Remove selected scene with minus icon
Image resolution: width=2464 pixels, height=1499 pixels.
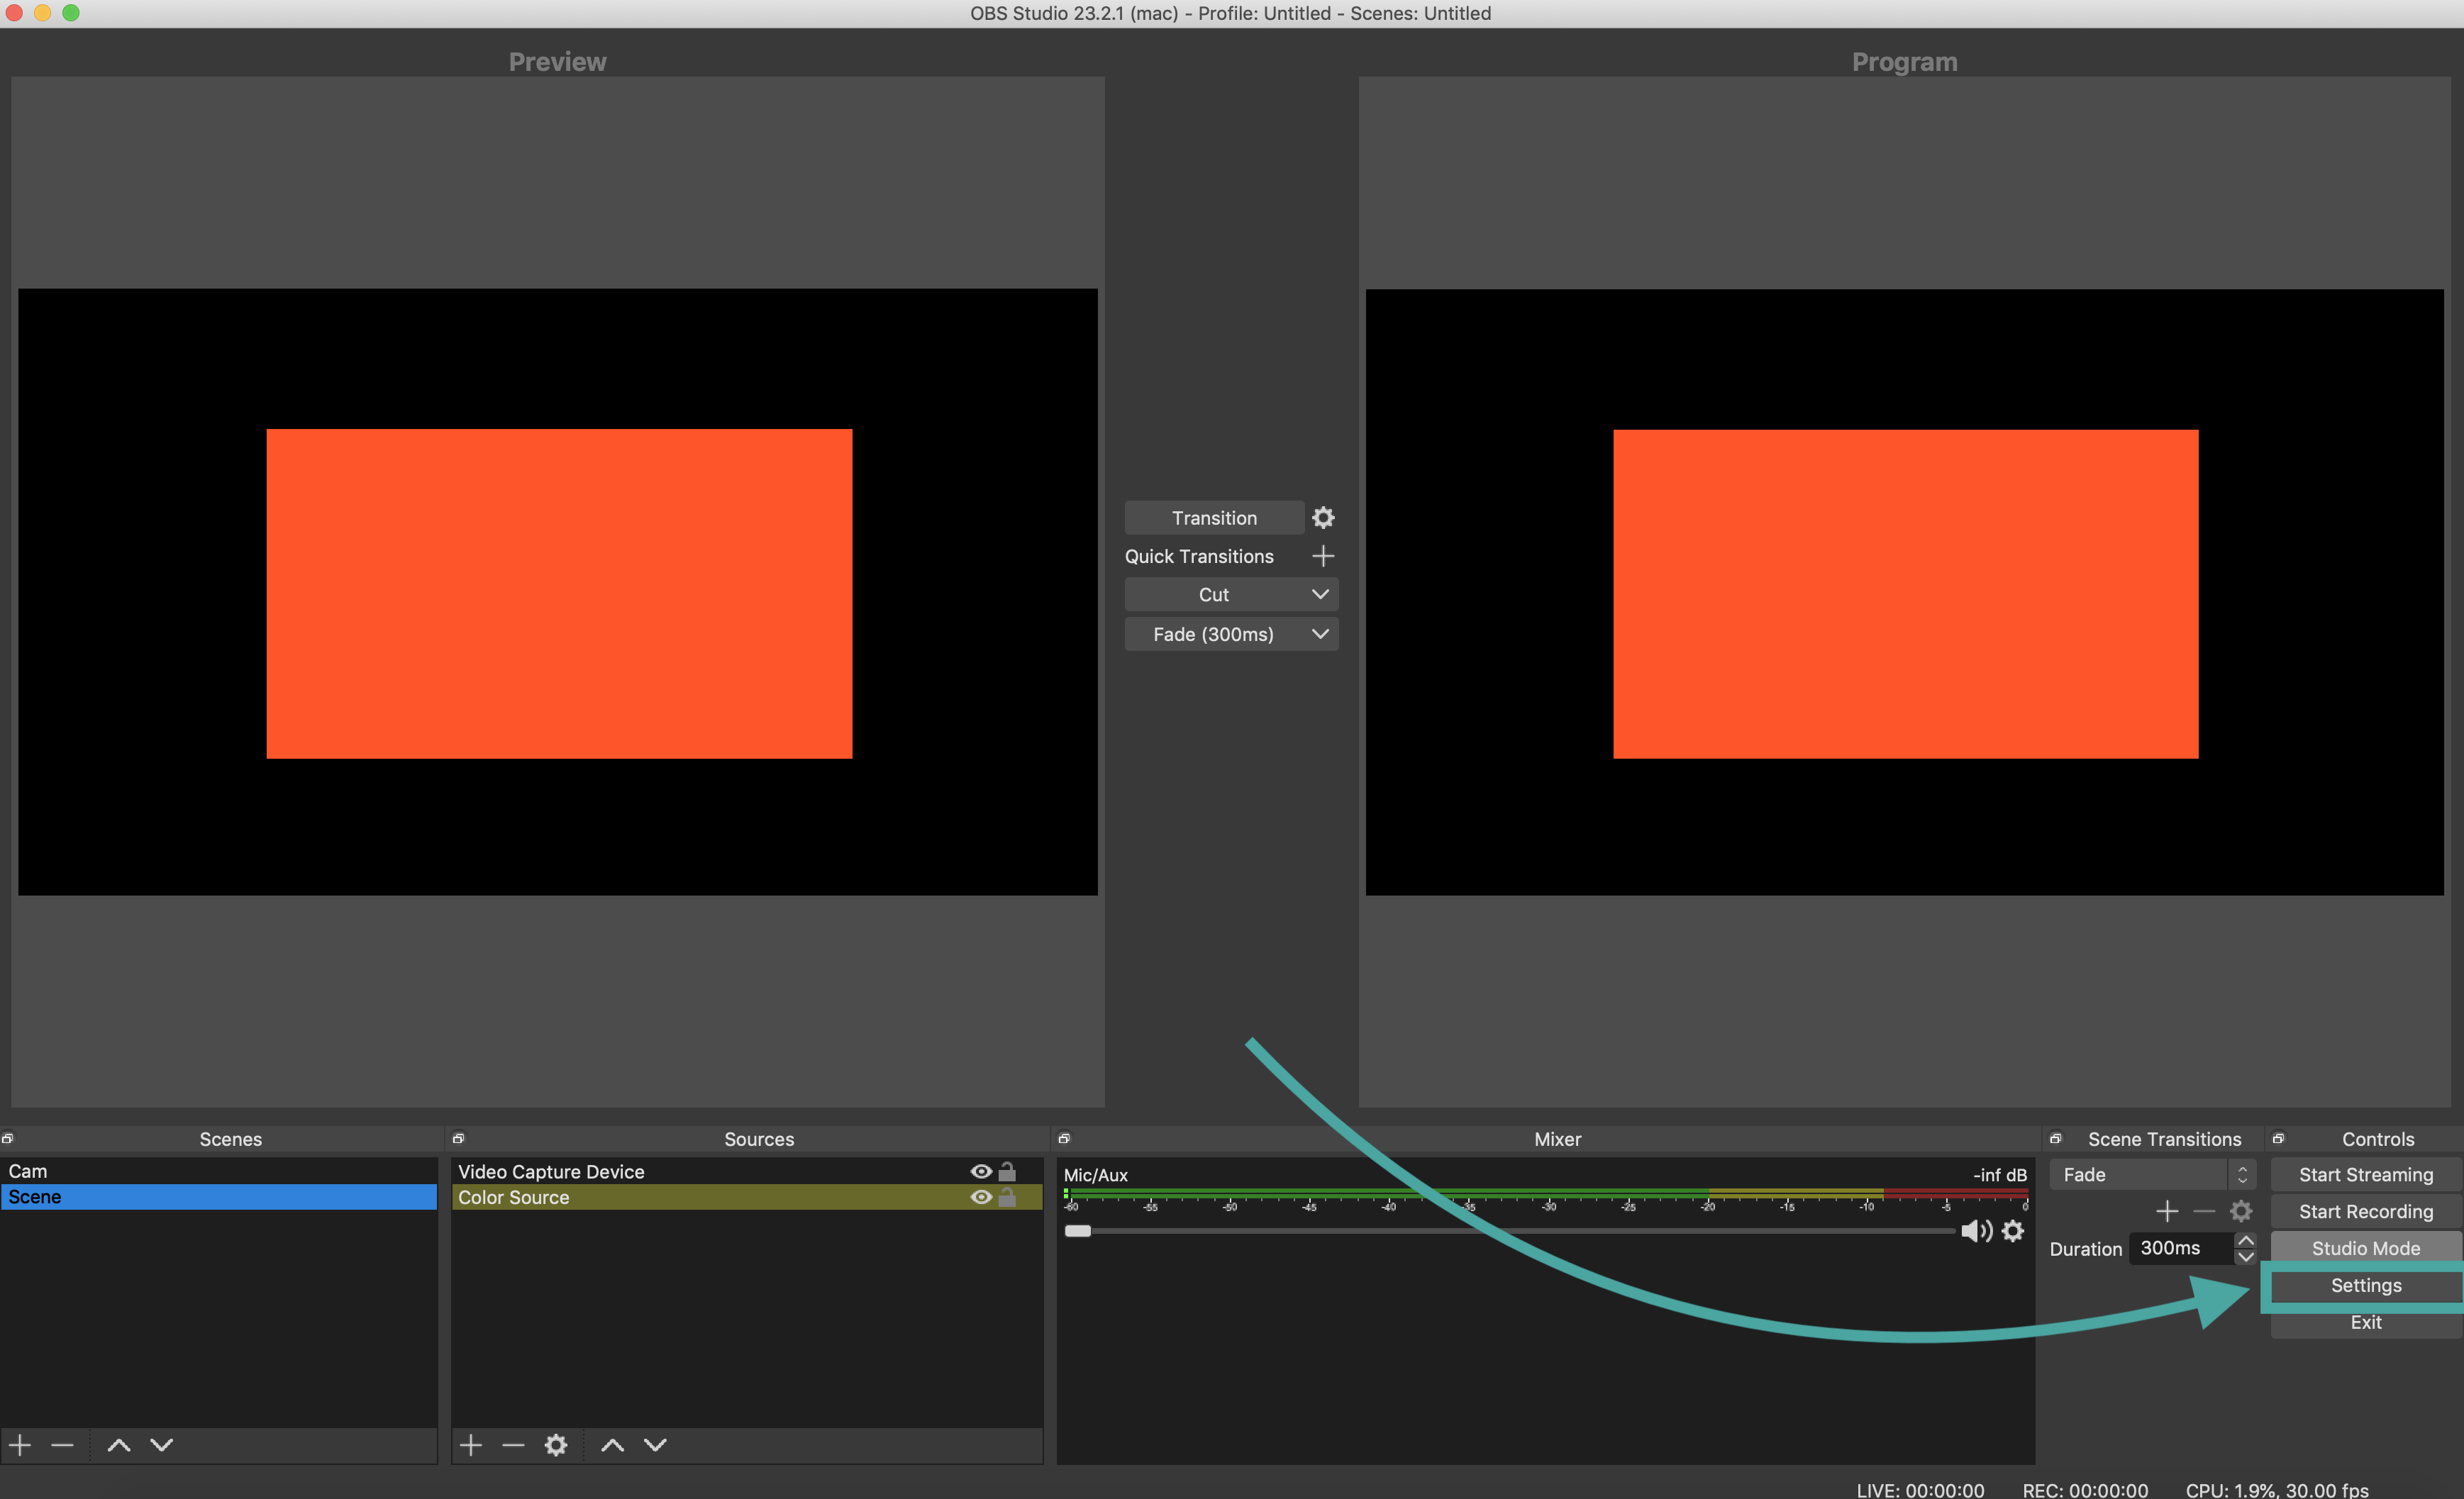pyautogui.click(x=63, y=1445)
